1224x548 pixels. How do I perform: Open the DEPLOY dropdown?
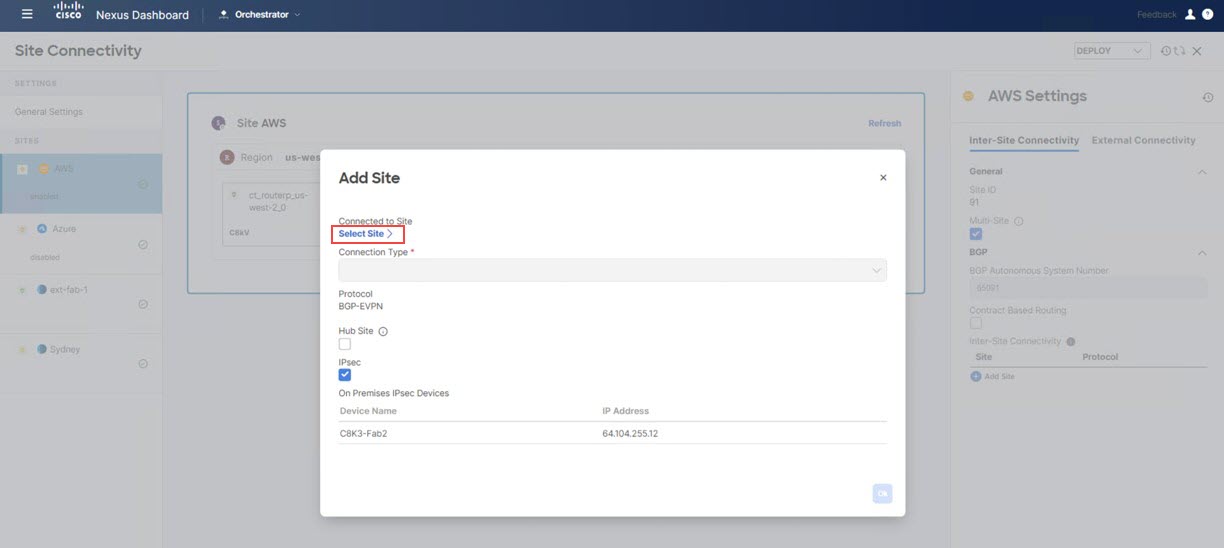[x=1111, y=51]
